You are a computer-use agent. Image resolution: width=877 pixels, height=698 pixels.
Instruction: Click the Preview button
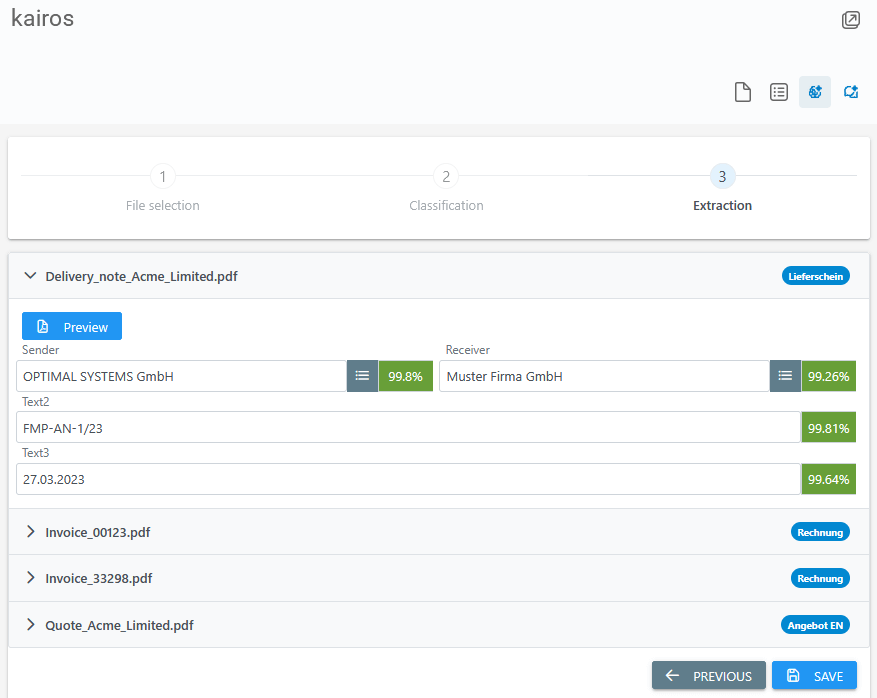coord(72,327)
